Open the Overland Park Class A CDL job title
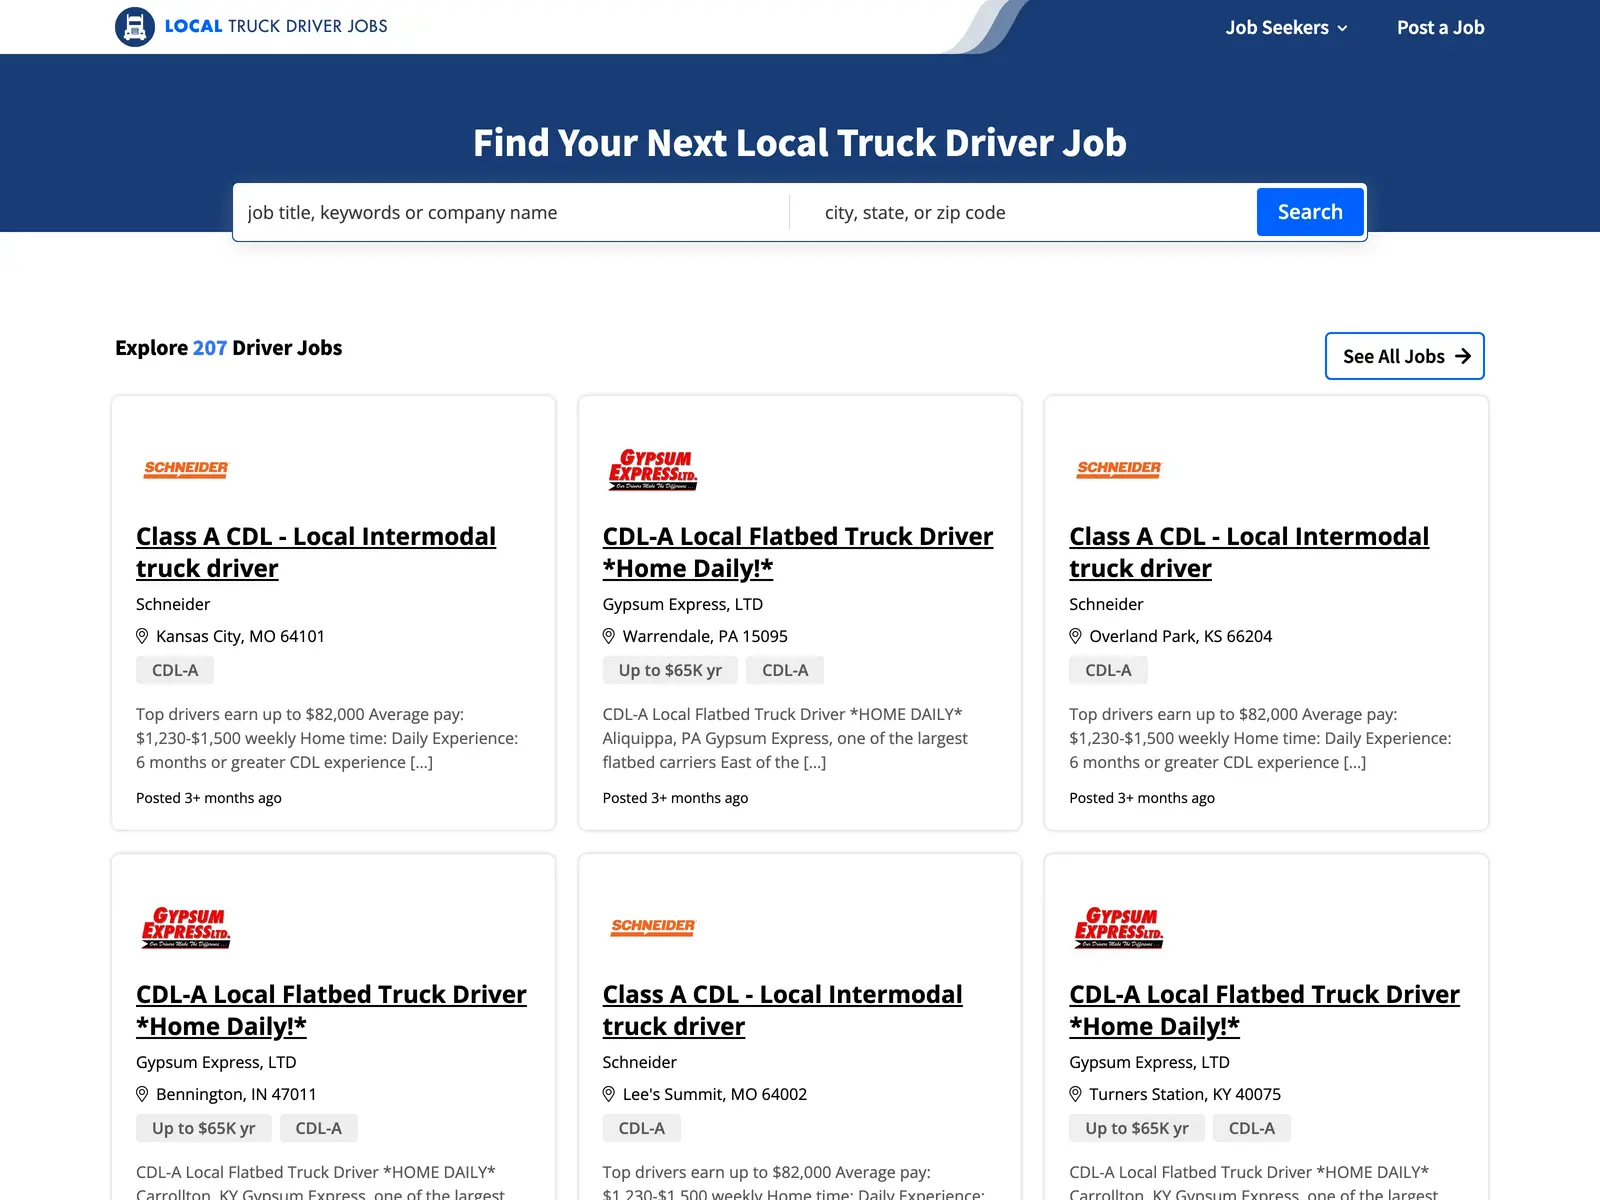 1249,552
